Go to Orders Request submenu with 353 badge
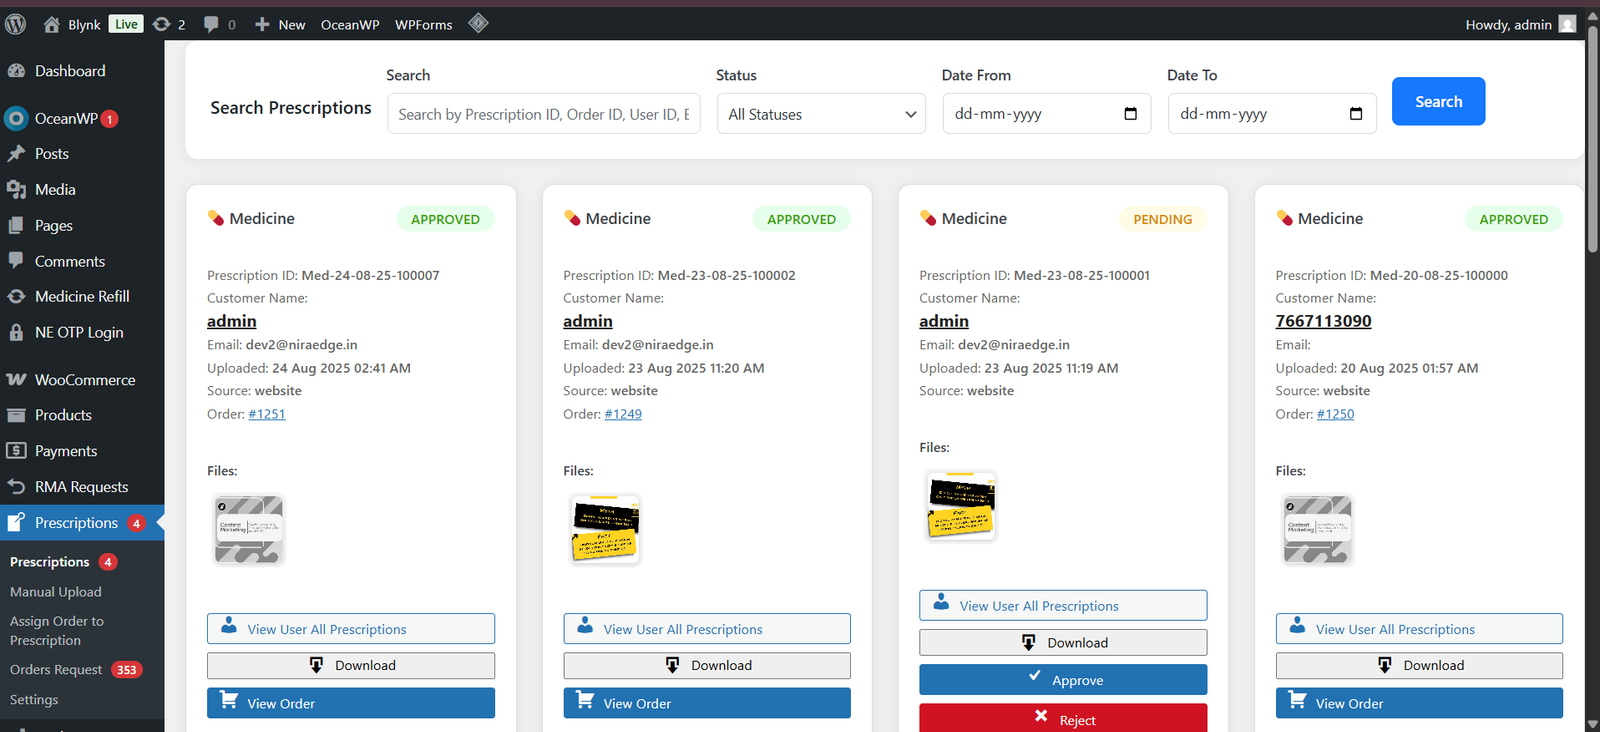Viewport: 1600px width, 732px height. pos(56,670)
